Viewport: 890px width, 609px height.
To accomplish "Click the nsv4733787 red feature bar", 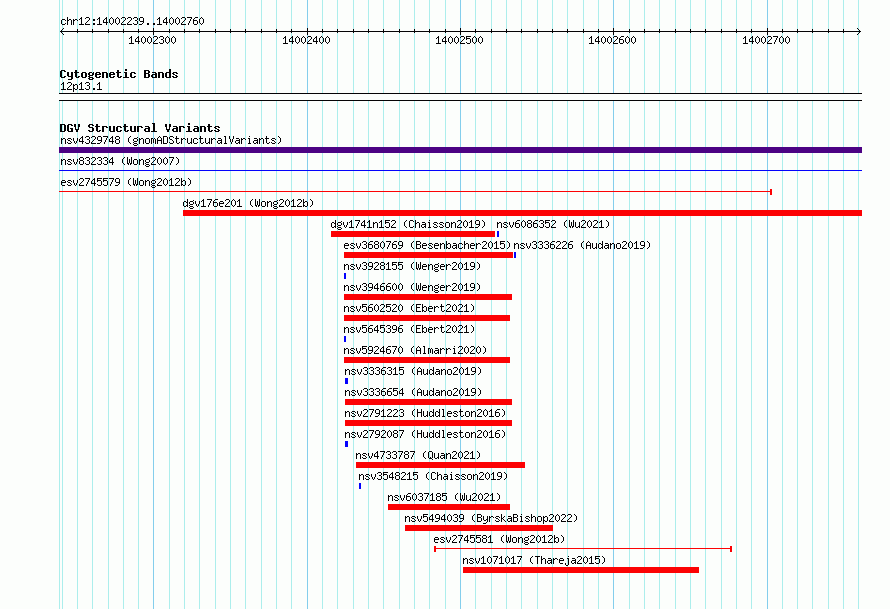I will pyautogui.click(x=440, y=465).
